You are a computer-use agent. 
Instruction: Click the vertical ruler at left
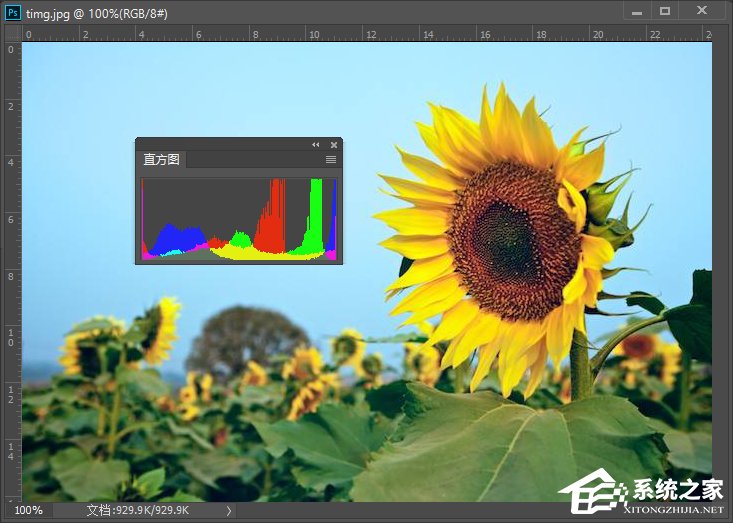13,272
